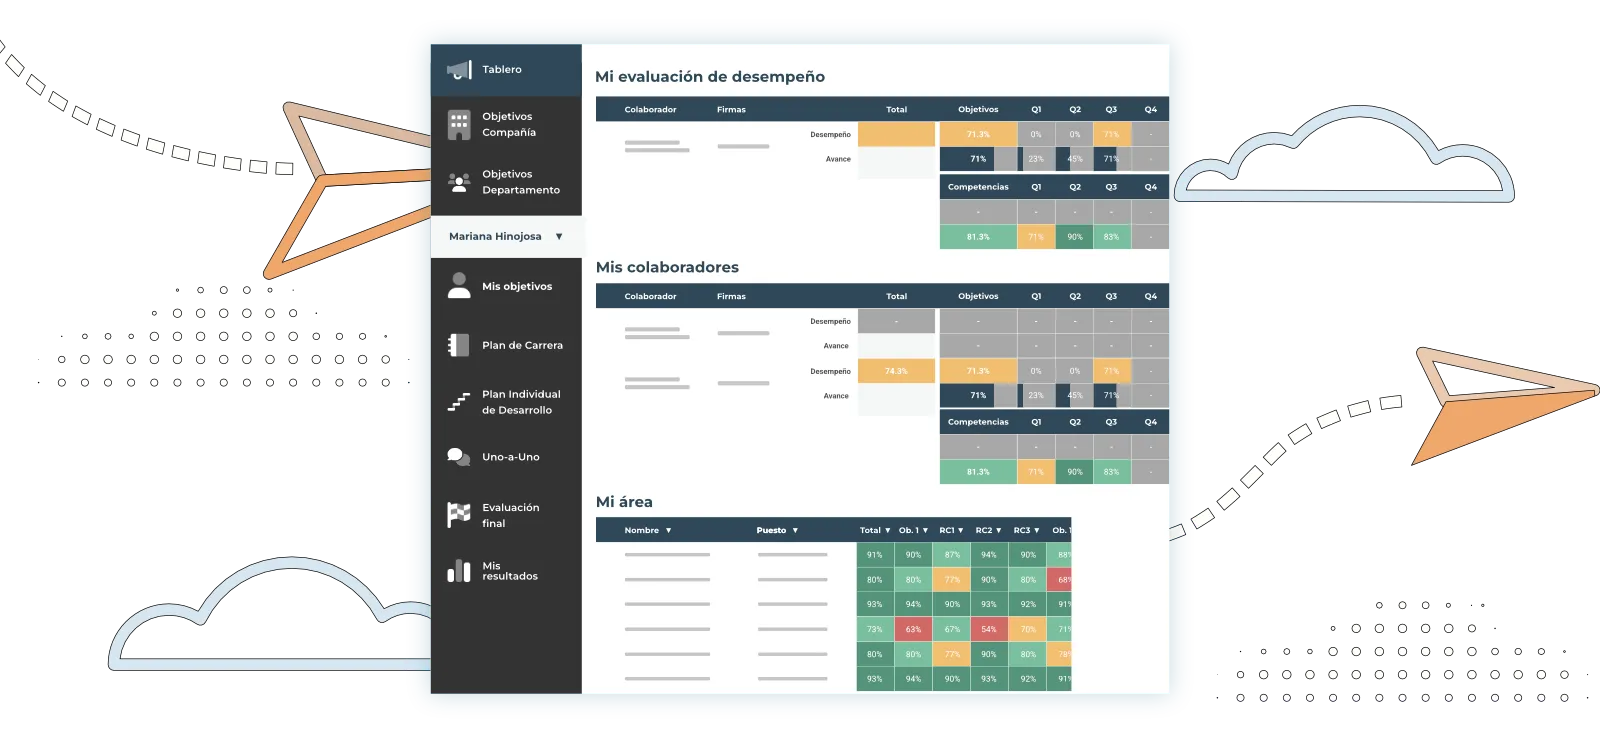Open the RC1 column sort dropdown
The image size is (1600, 738).
pyautogui.click(x=960, y=531)
